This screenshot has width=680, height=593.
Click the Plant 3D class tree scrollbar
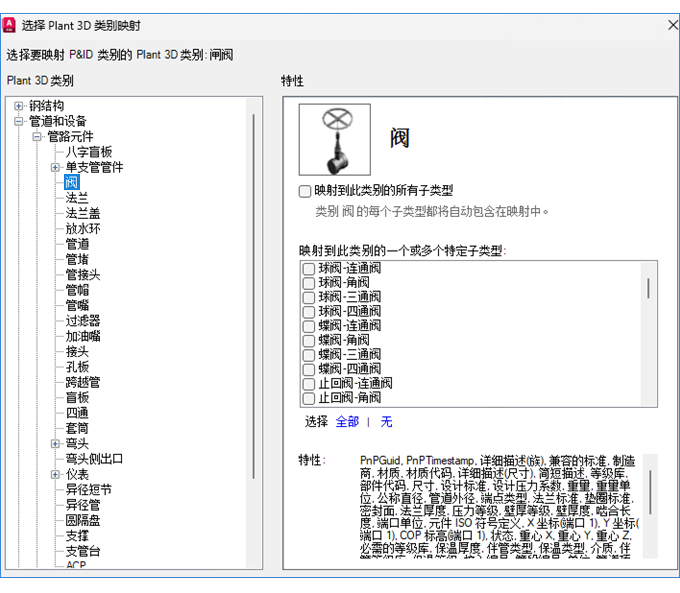(x=253, y=296)
